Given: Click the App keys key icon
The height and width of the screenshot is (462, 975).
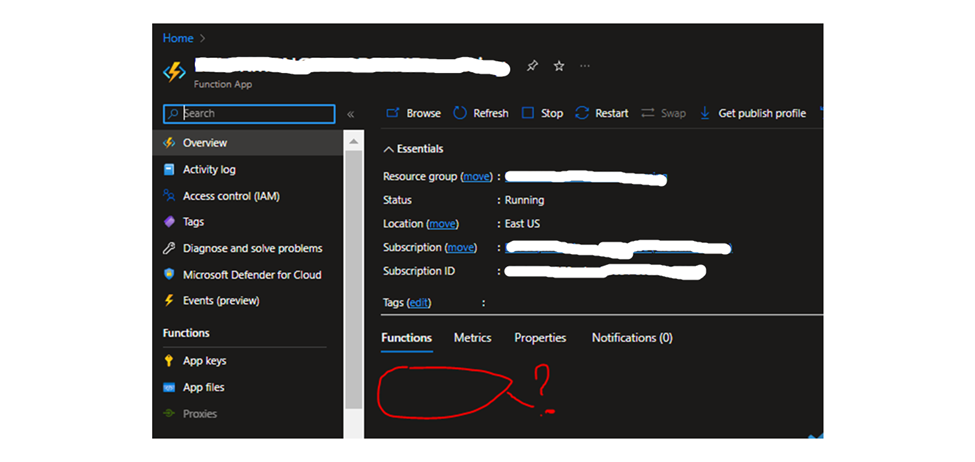Looking at the screenshot, I should [169, 361].
